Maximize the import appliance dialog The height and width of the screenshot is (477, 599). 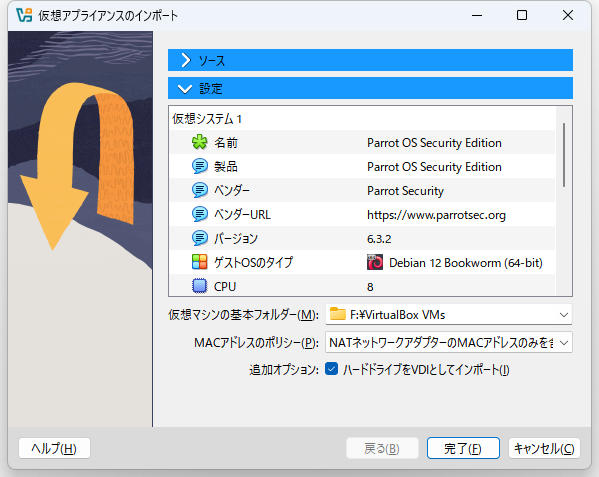tap(522, 15)
